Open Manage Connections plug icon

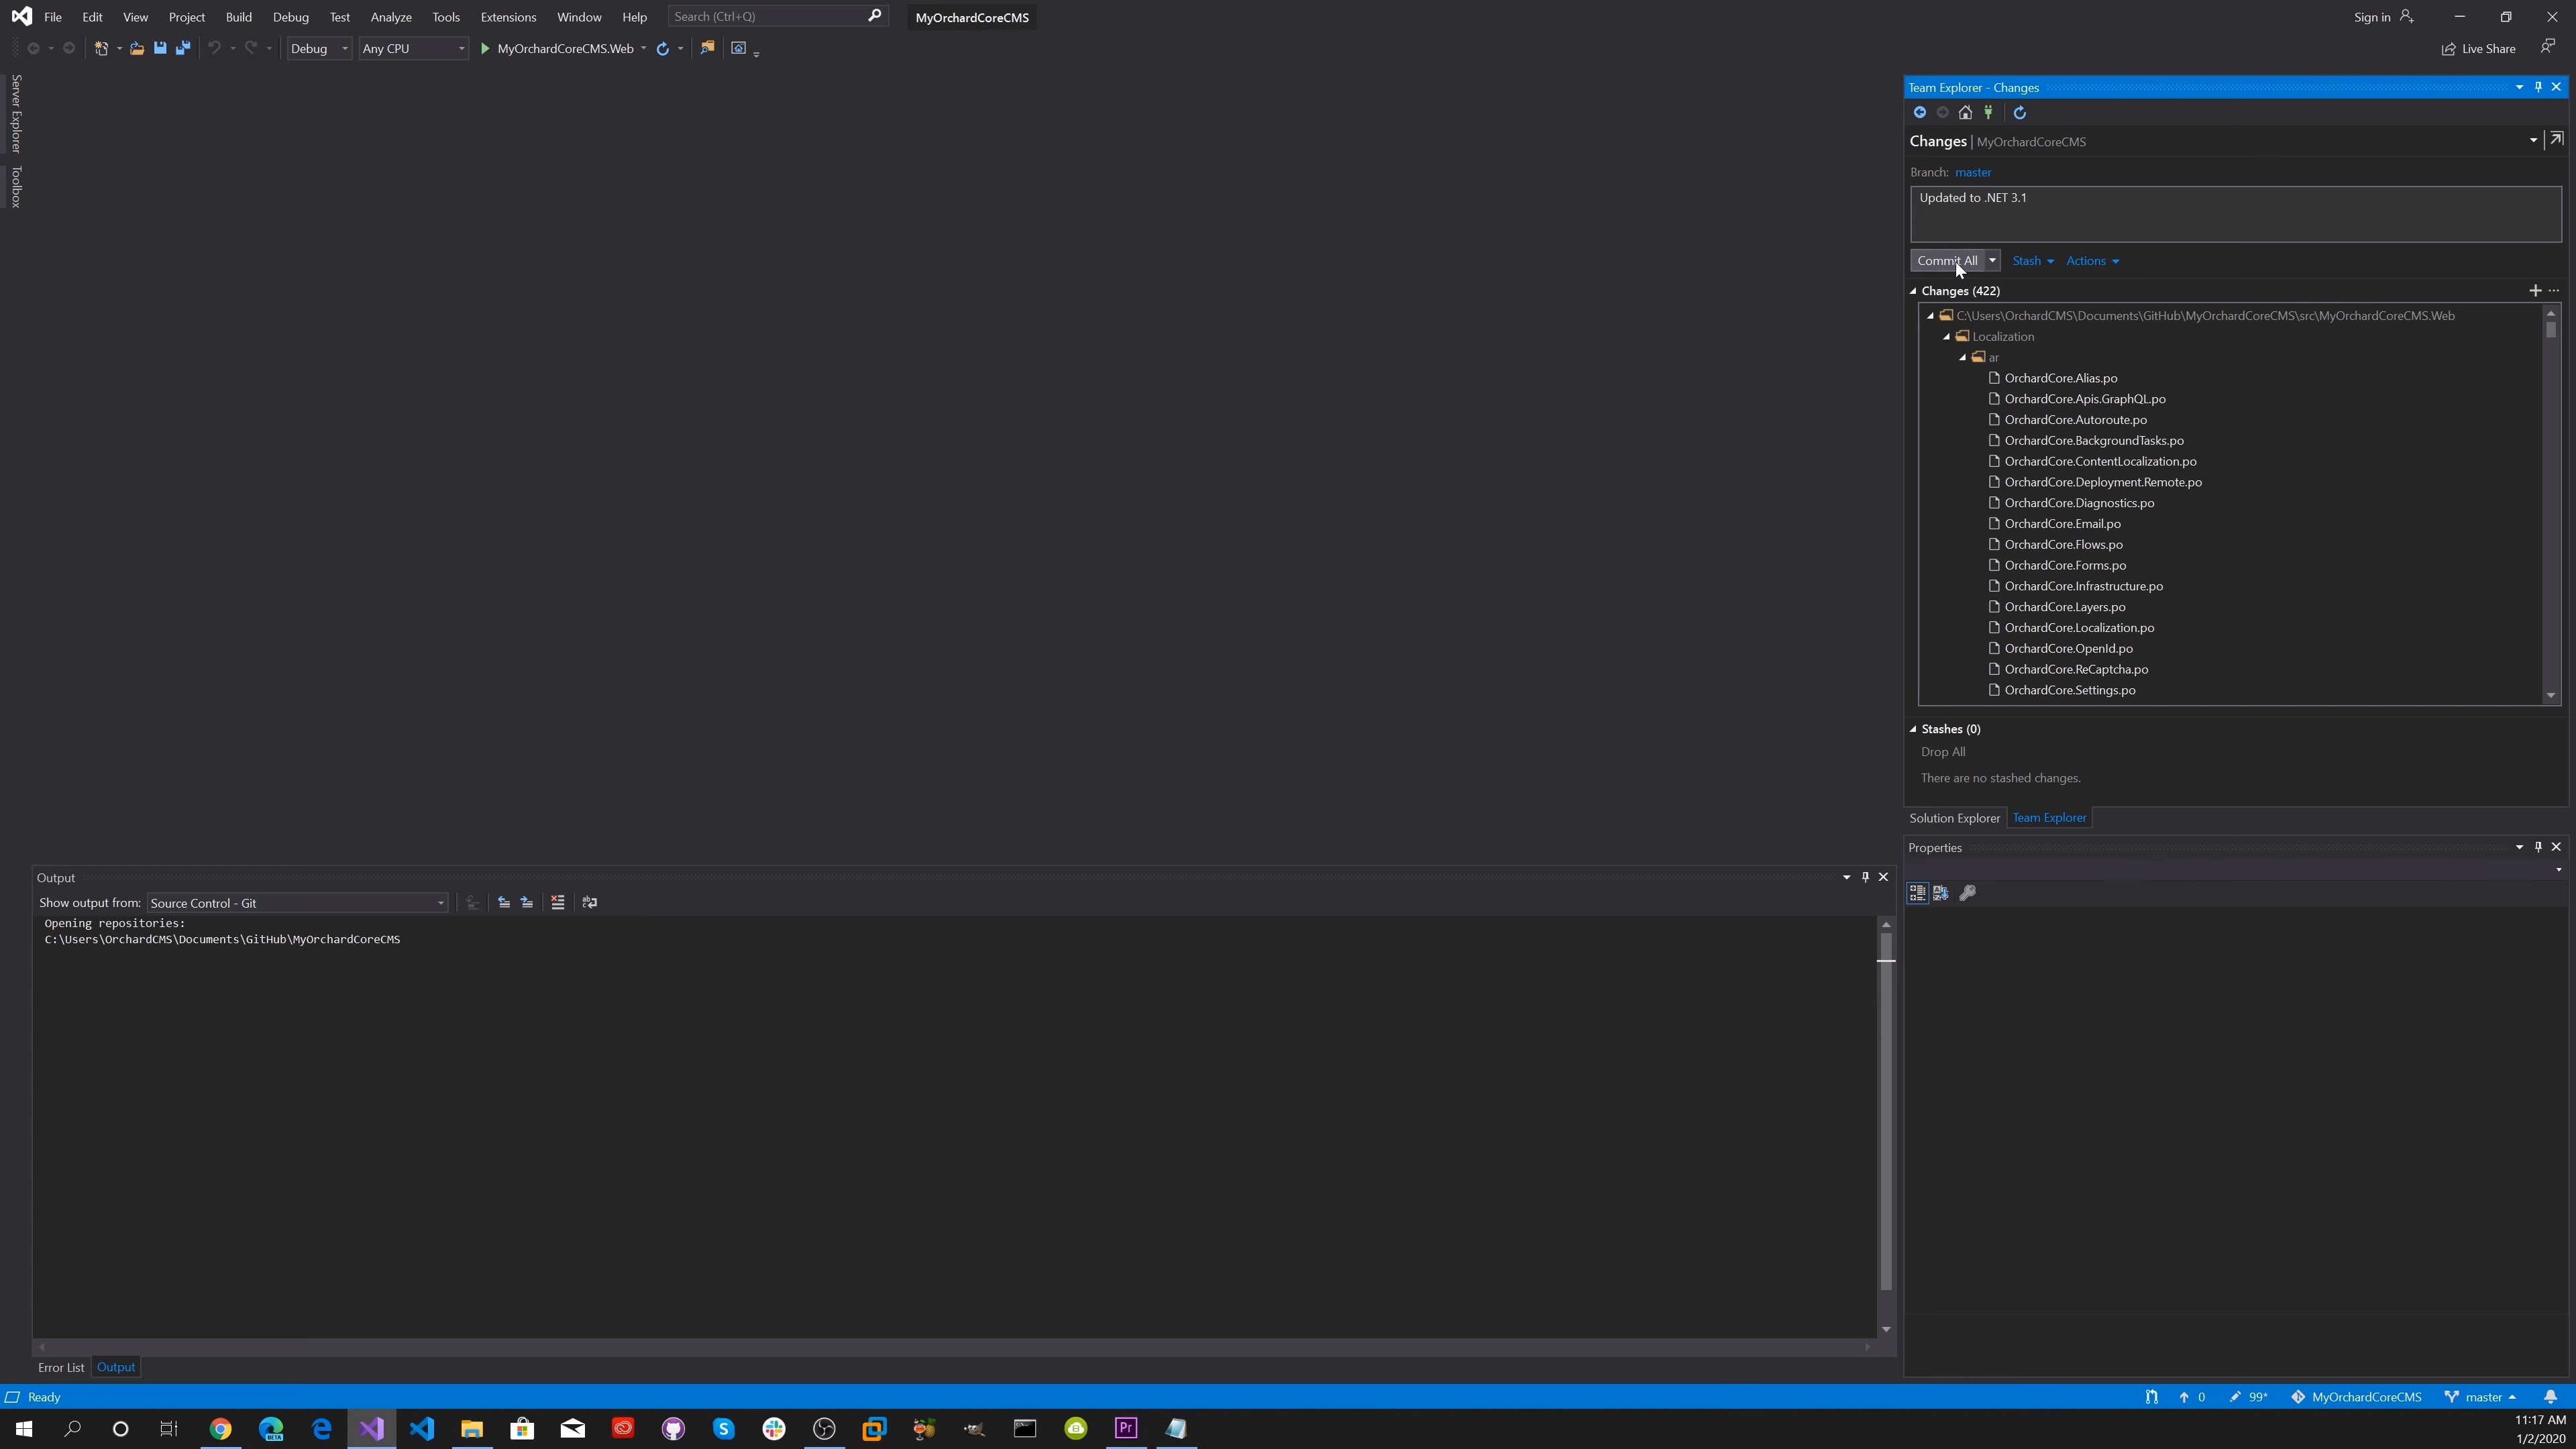1989,113
